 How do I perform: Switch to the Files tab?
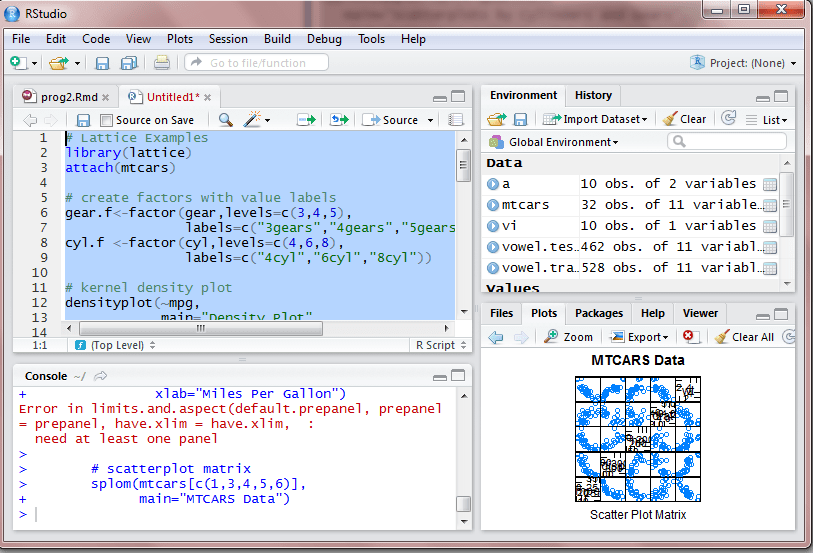click(501, 313)
